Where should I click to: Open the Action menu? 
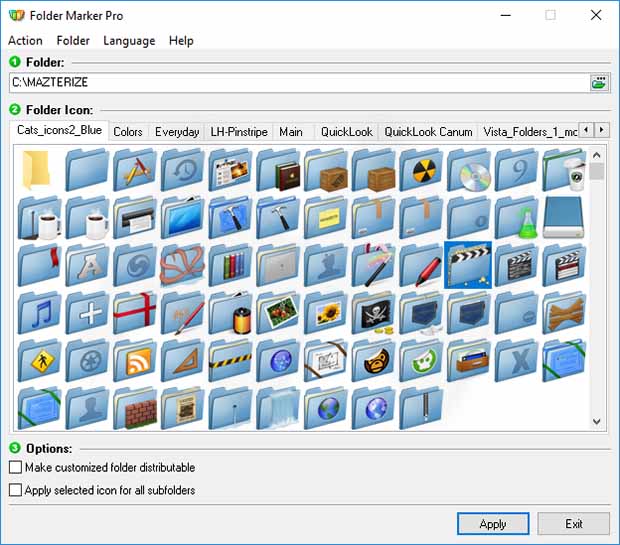pos(25,41)
